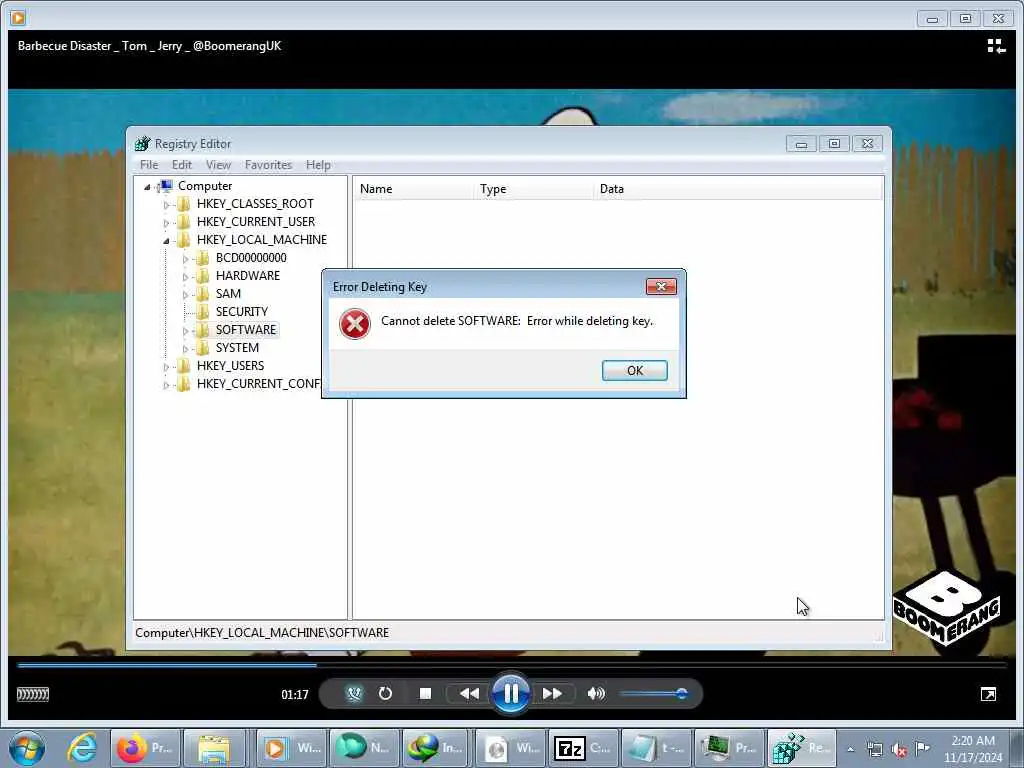Screen dimensions: 1024x768
Task: Click the Data column header
Action: 738,189
